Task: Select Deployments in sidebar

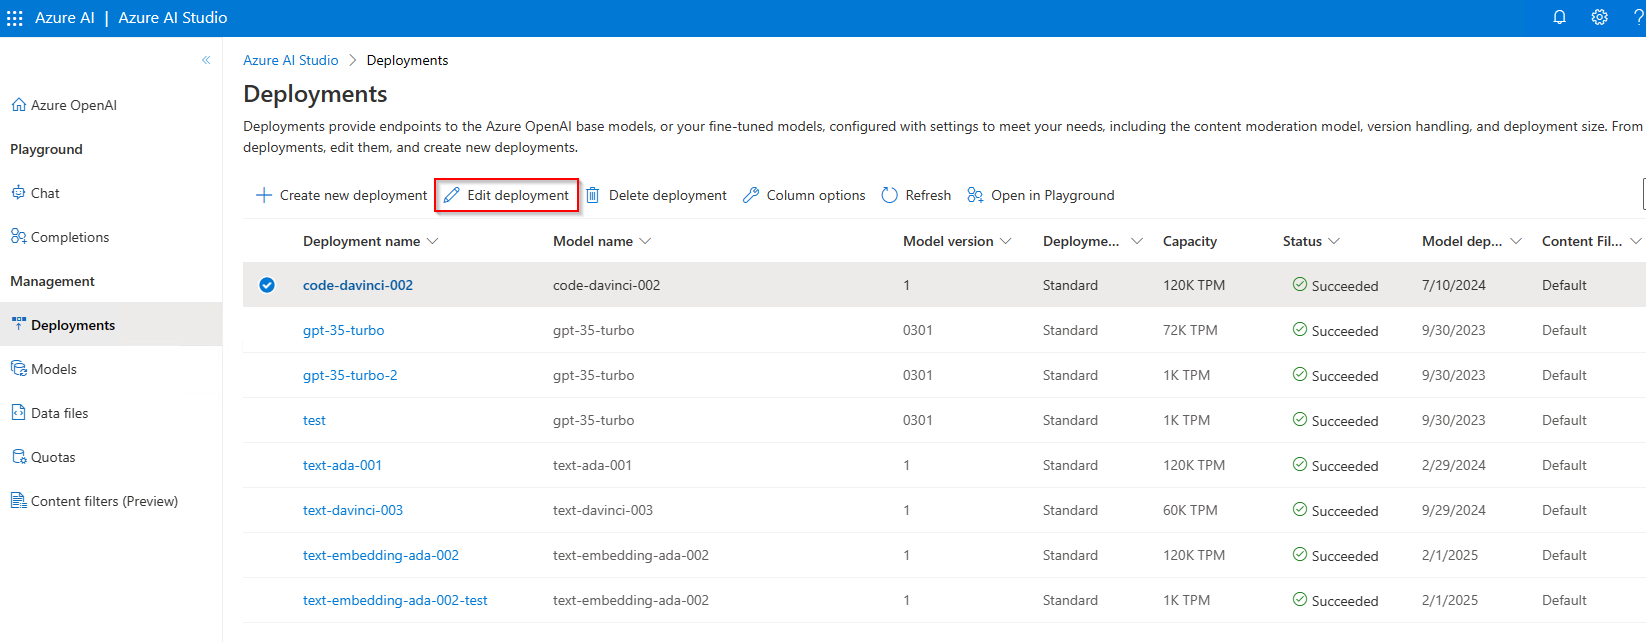Action: (111, 325)
